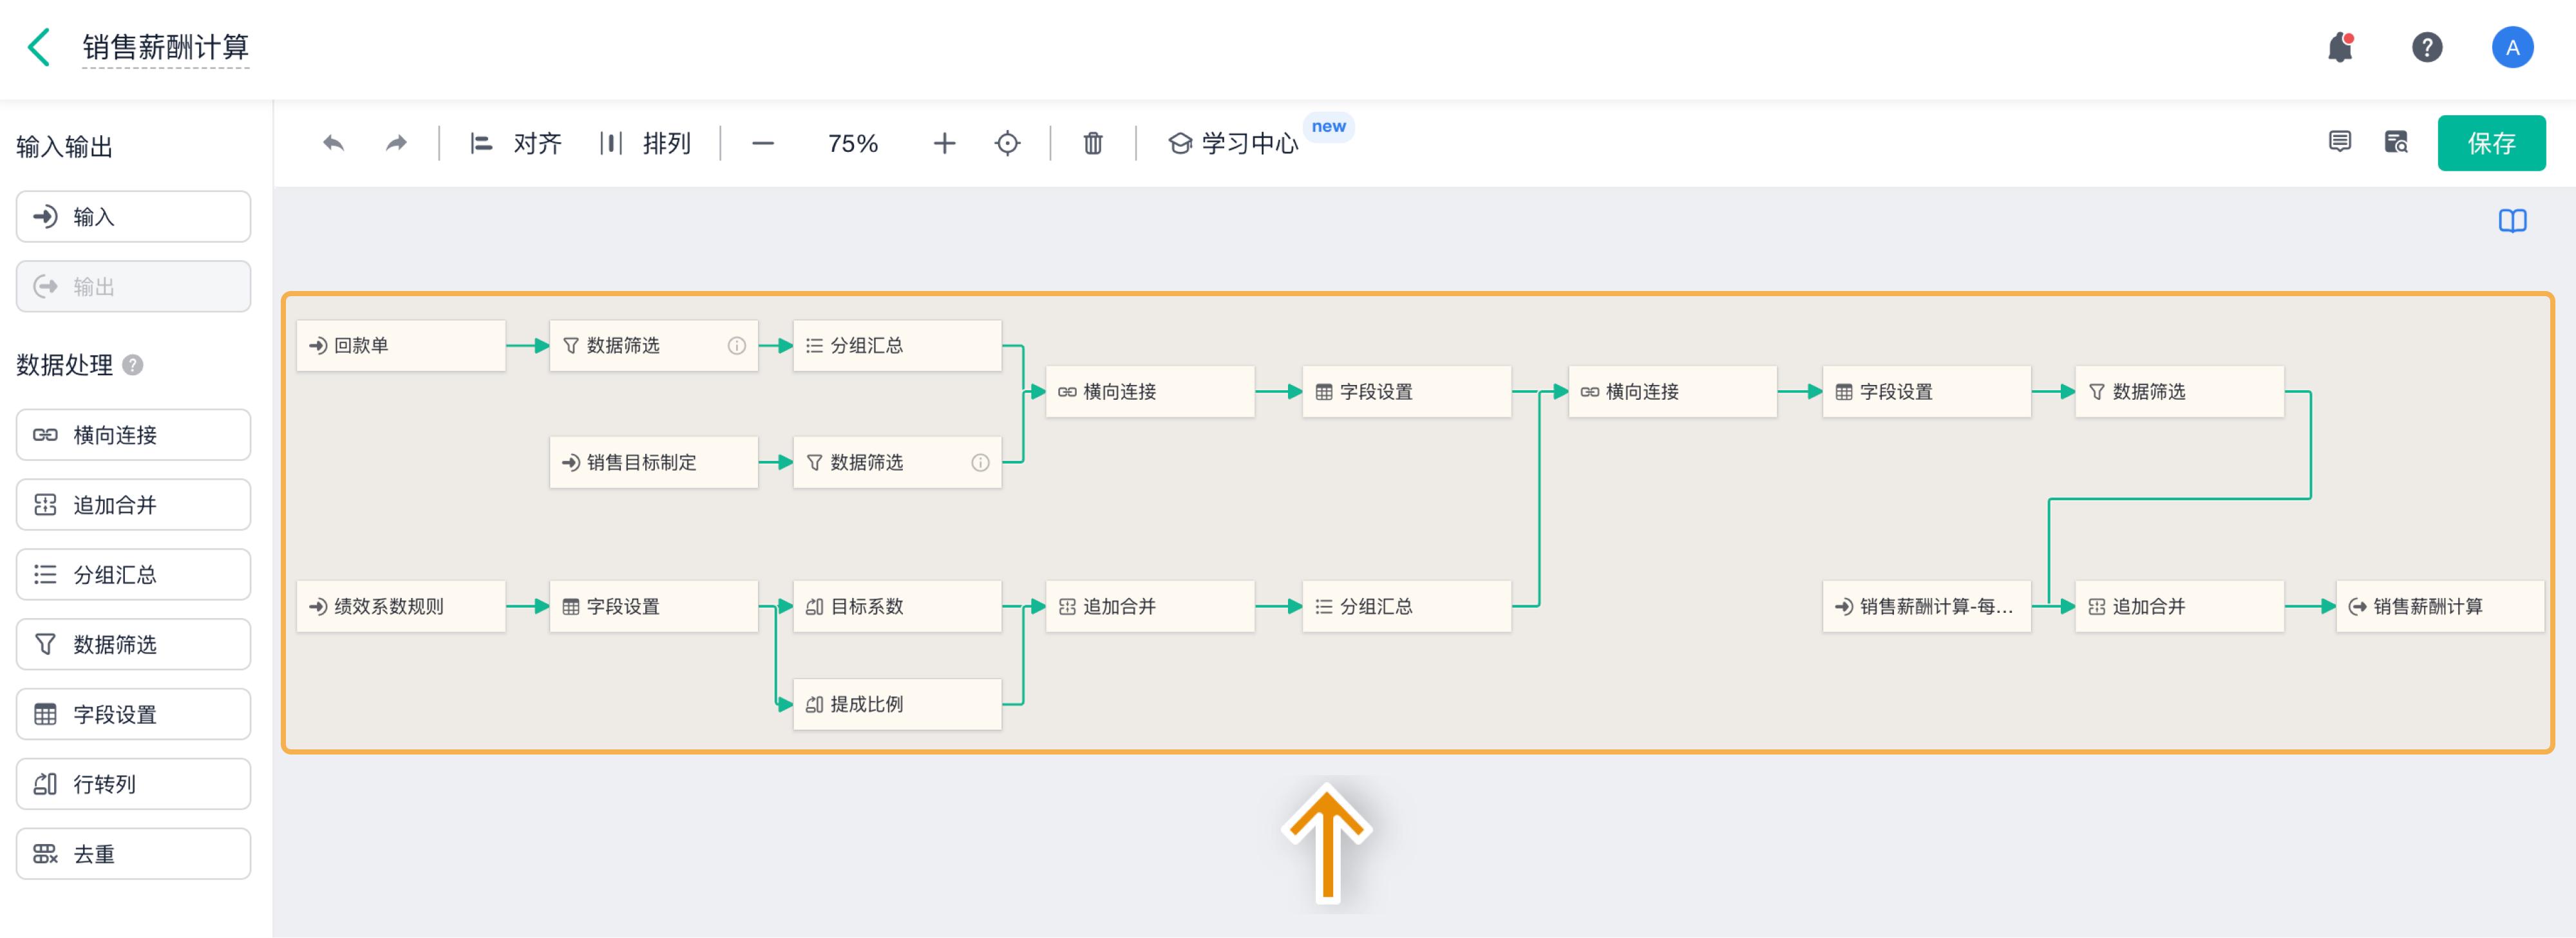Zoom in with the plus button
The image size is (2576, 938).
943,142
